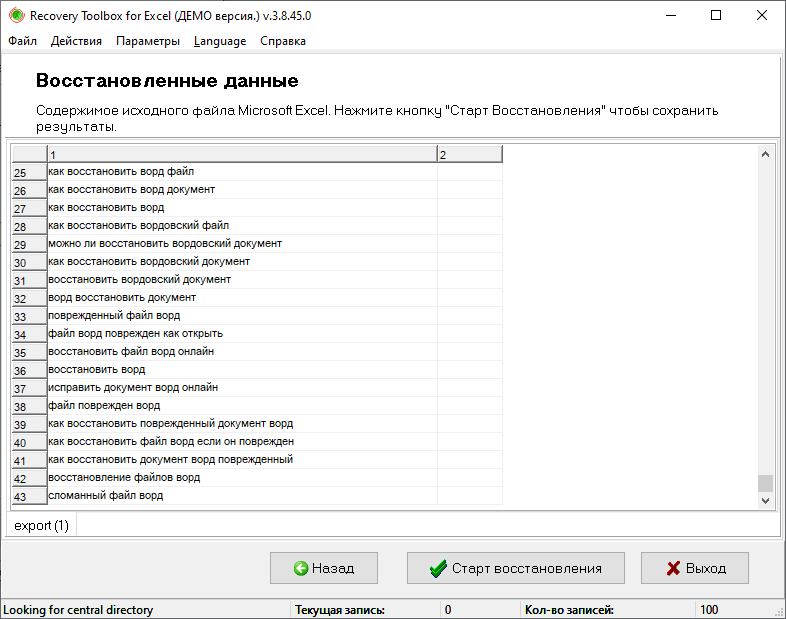Select cell 'как восстановить поврежденный документ ворд'

point(242,424)
